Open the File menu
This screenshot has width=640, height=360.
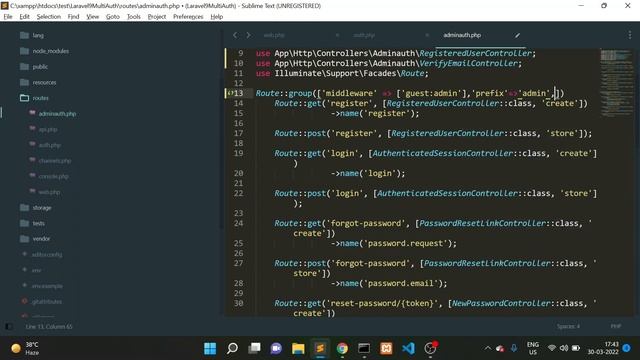point(8,17)
